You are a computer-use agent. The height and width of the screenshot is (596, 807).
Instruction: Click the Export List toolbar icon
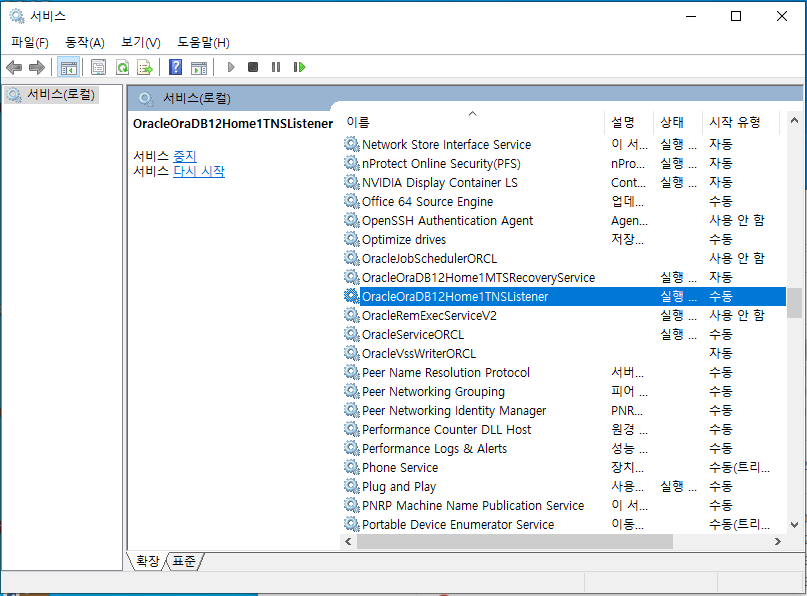click(x=145, y=67)
